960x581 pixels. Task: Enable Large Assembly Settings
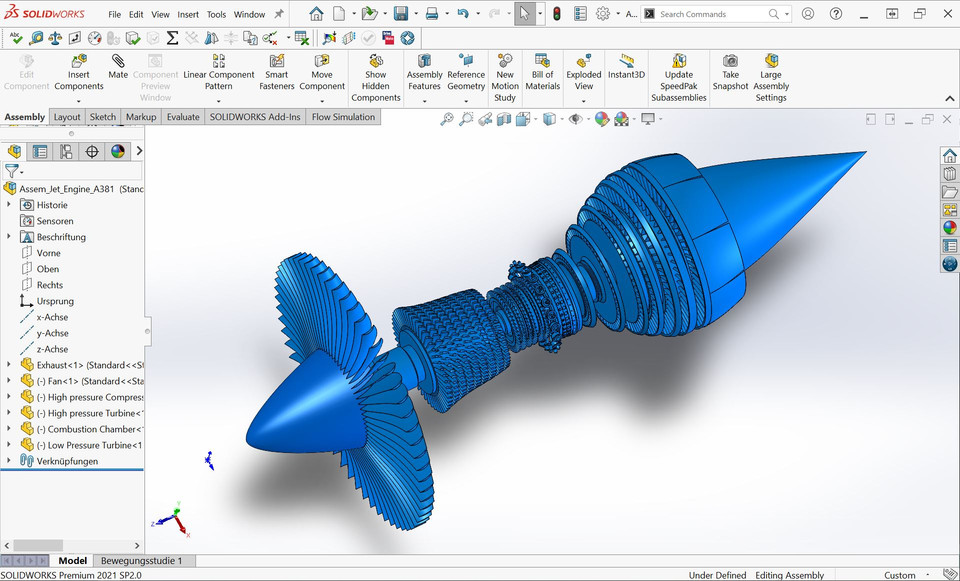(x=771, y=71)
